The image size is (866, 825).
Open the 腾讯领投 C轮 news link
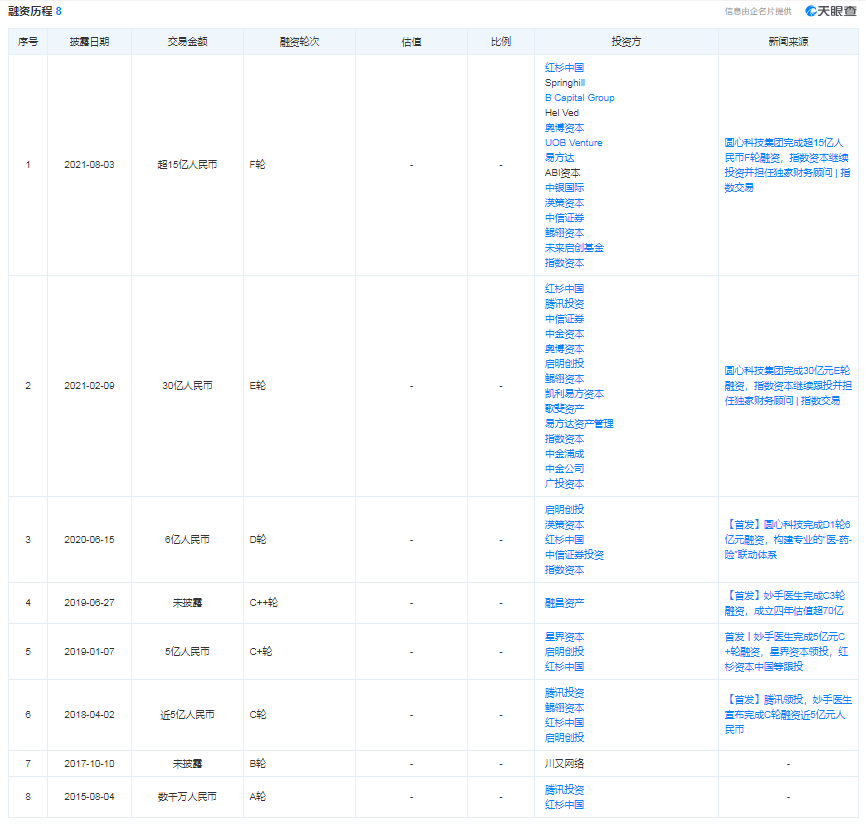[788, 715]
